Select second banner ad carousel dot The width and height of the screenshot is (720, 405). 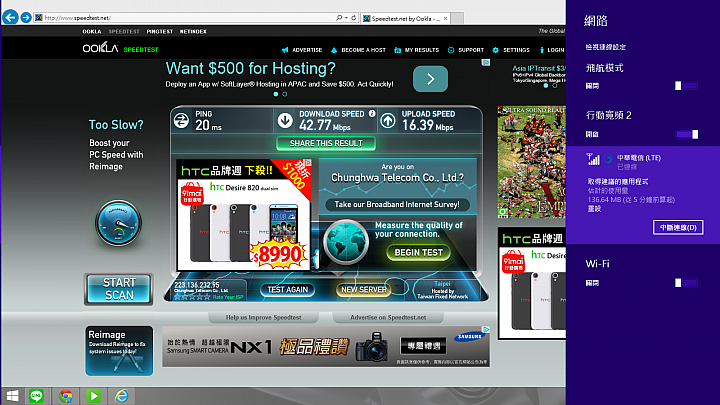coord(285,94)
